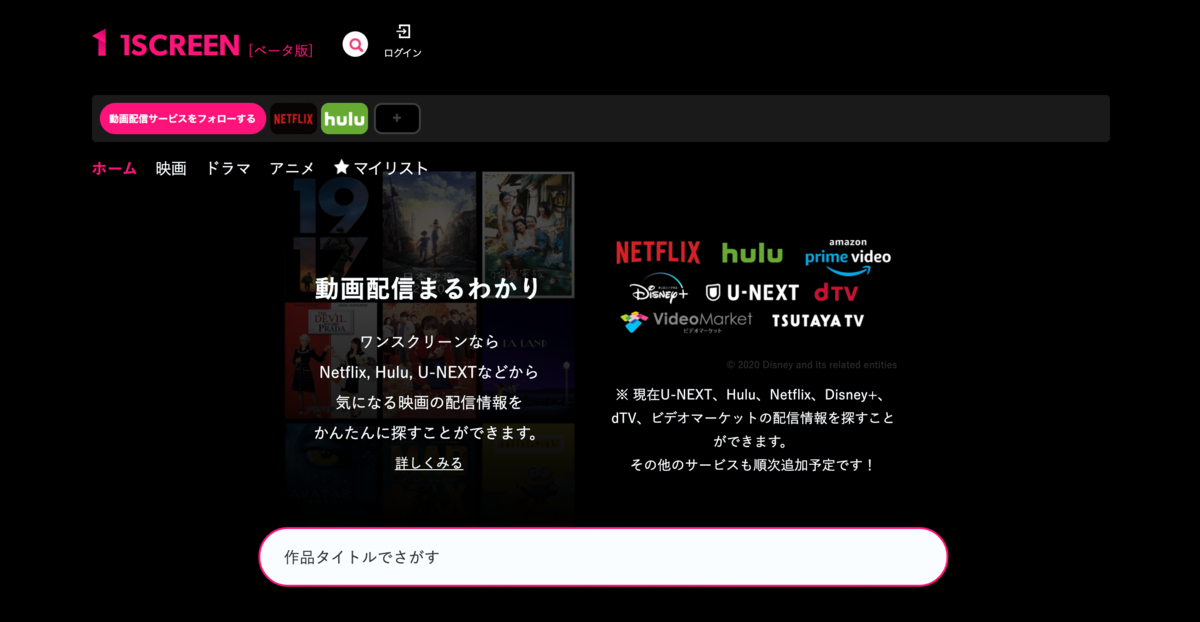Click the TSUTAYA TV logo
Viewport: 1200px width, 622px height.
click(x=817, y=321)
